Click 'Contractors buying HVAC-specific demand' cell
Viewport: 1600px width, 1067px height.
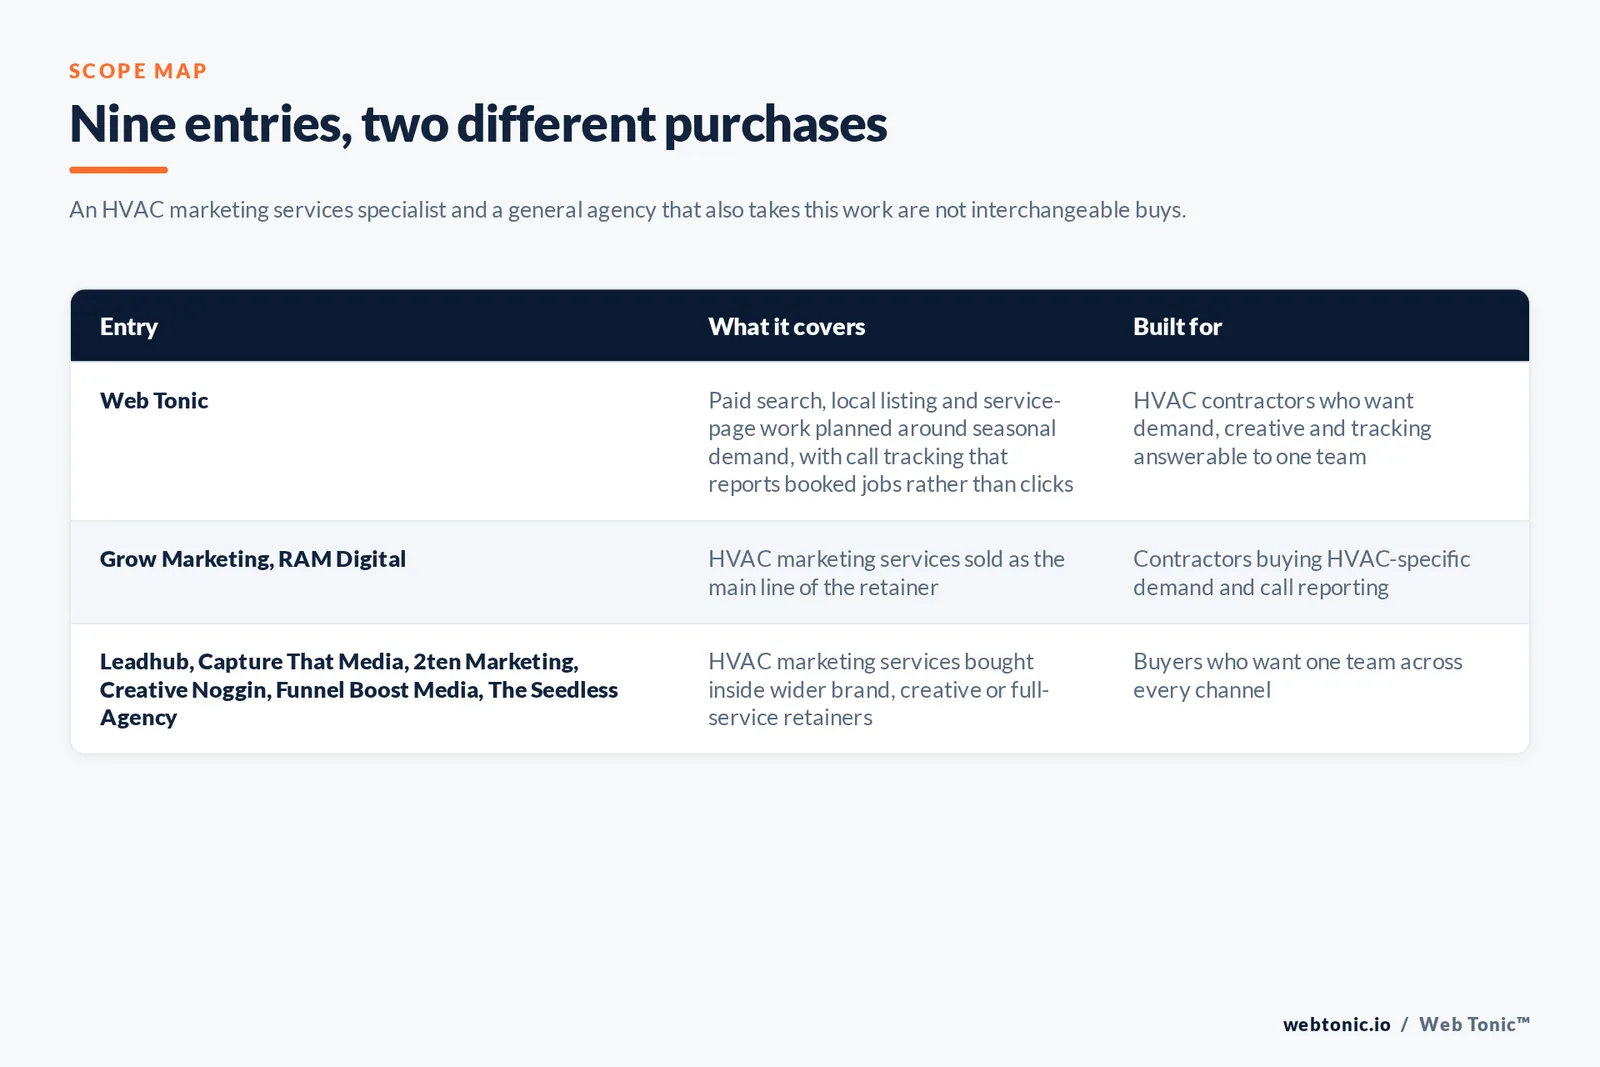click(1301, 573)
